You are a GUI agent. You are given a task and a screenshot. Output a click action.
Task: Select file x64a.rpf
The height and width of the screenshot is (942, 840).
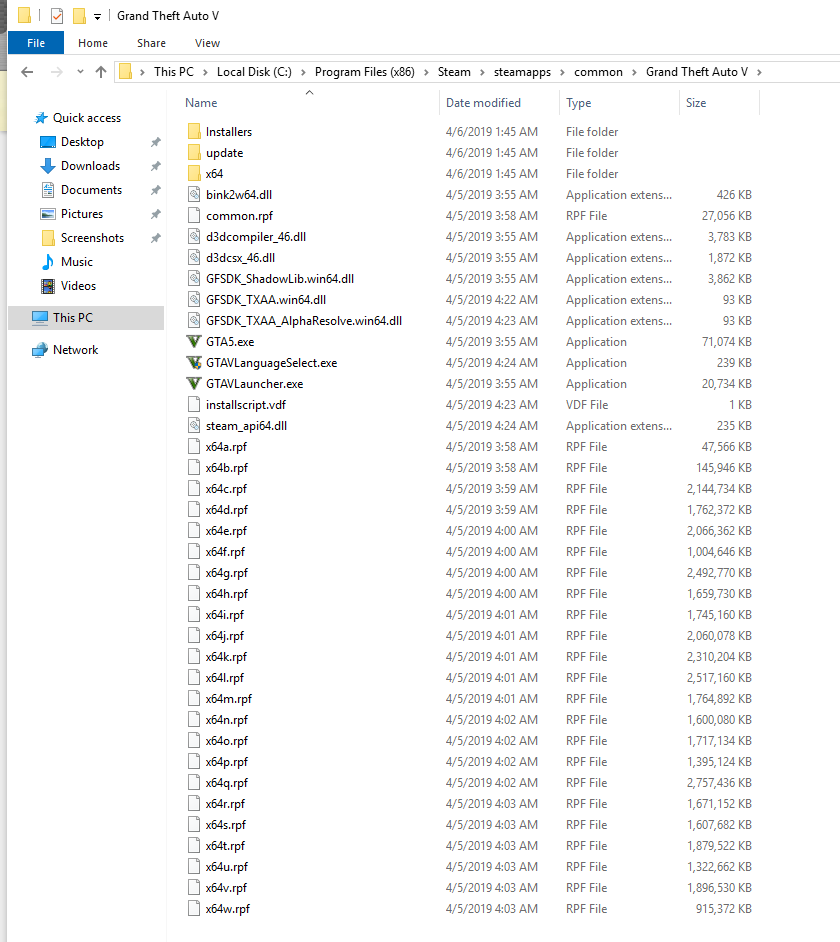click(x=226, y=447)
